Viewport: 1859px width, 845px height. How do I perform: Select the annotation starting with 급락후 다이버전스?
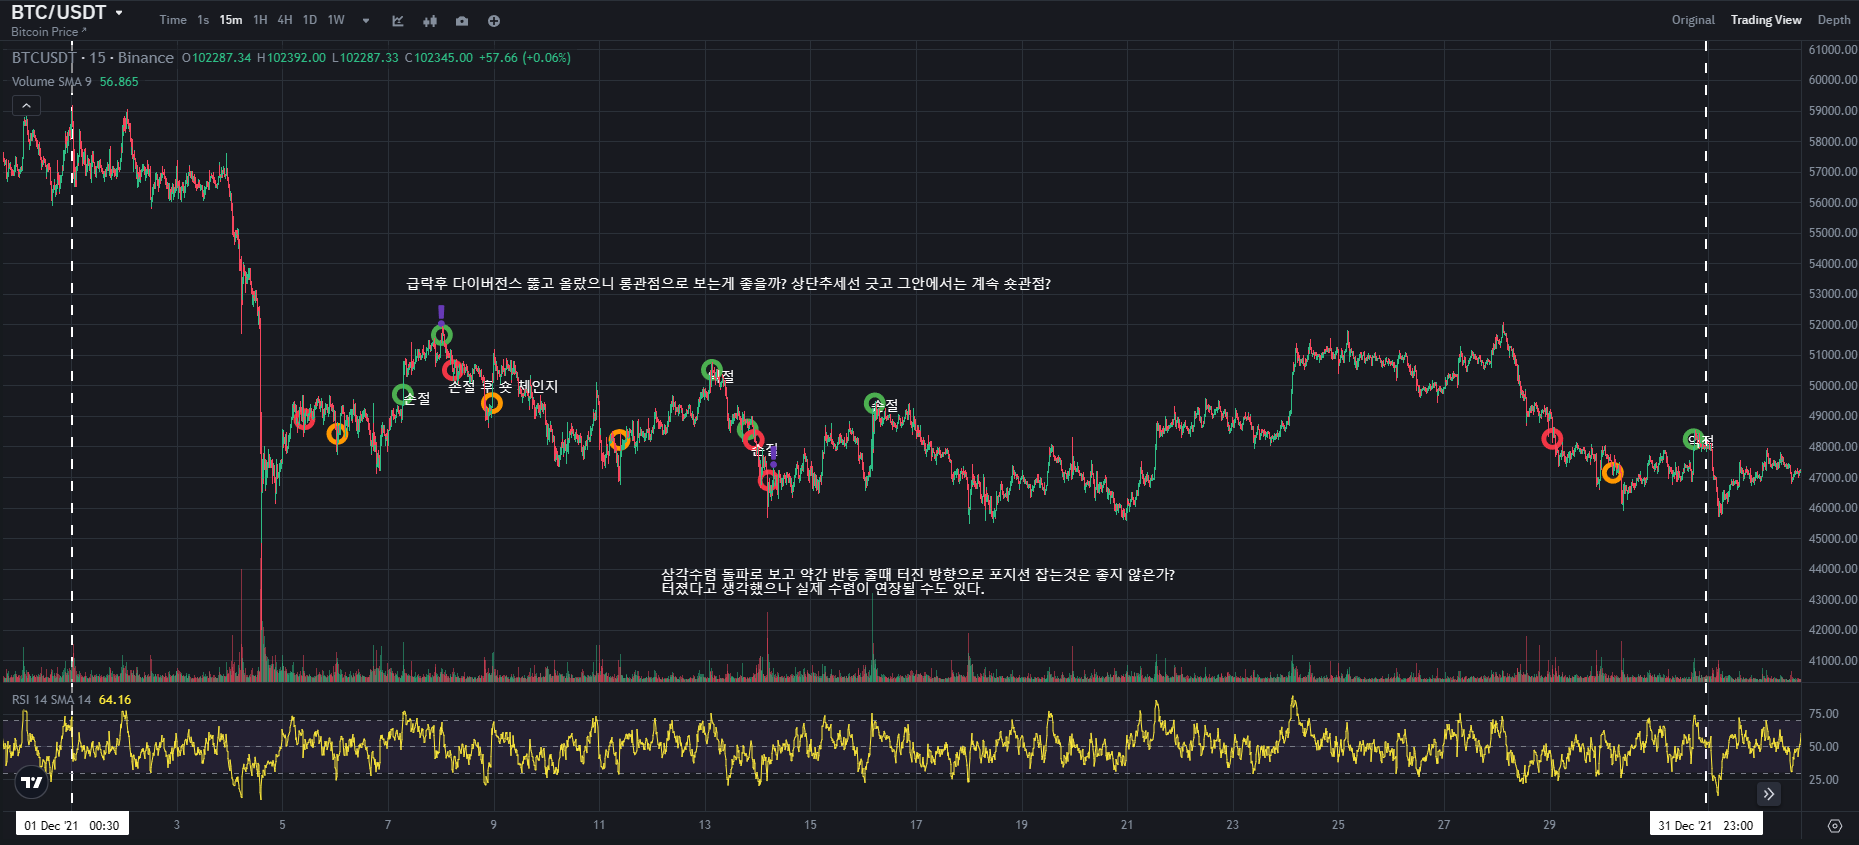pos(728,284)
